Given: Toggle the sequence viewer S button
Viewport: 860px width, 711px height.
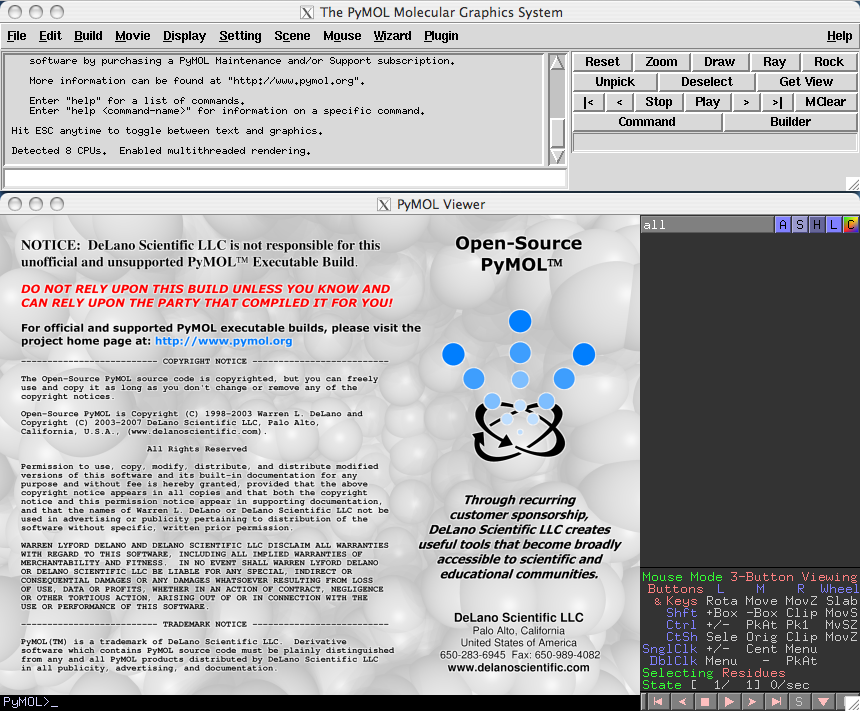Looking at the screenshot, I should [x=799, y=702].
